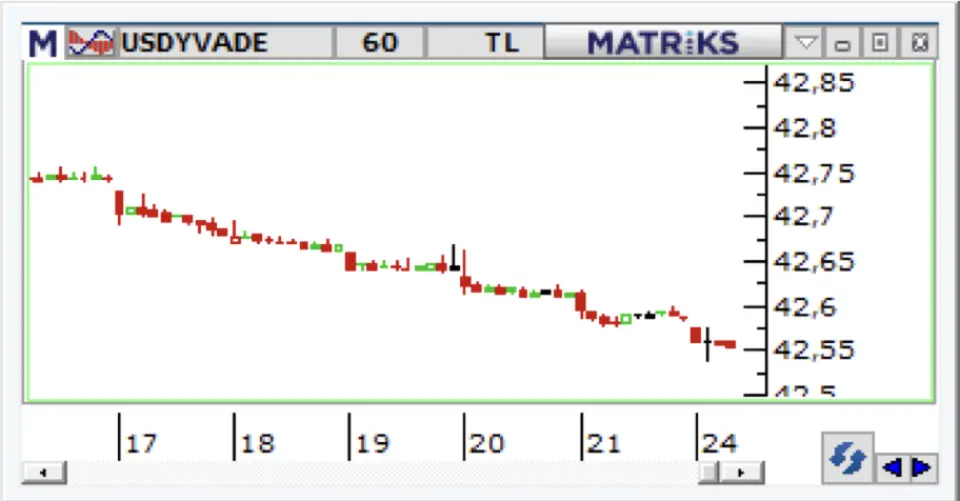Change the TL currency selector
The width and height of the screenshot is (960, 501).
502,43
